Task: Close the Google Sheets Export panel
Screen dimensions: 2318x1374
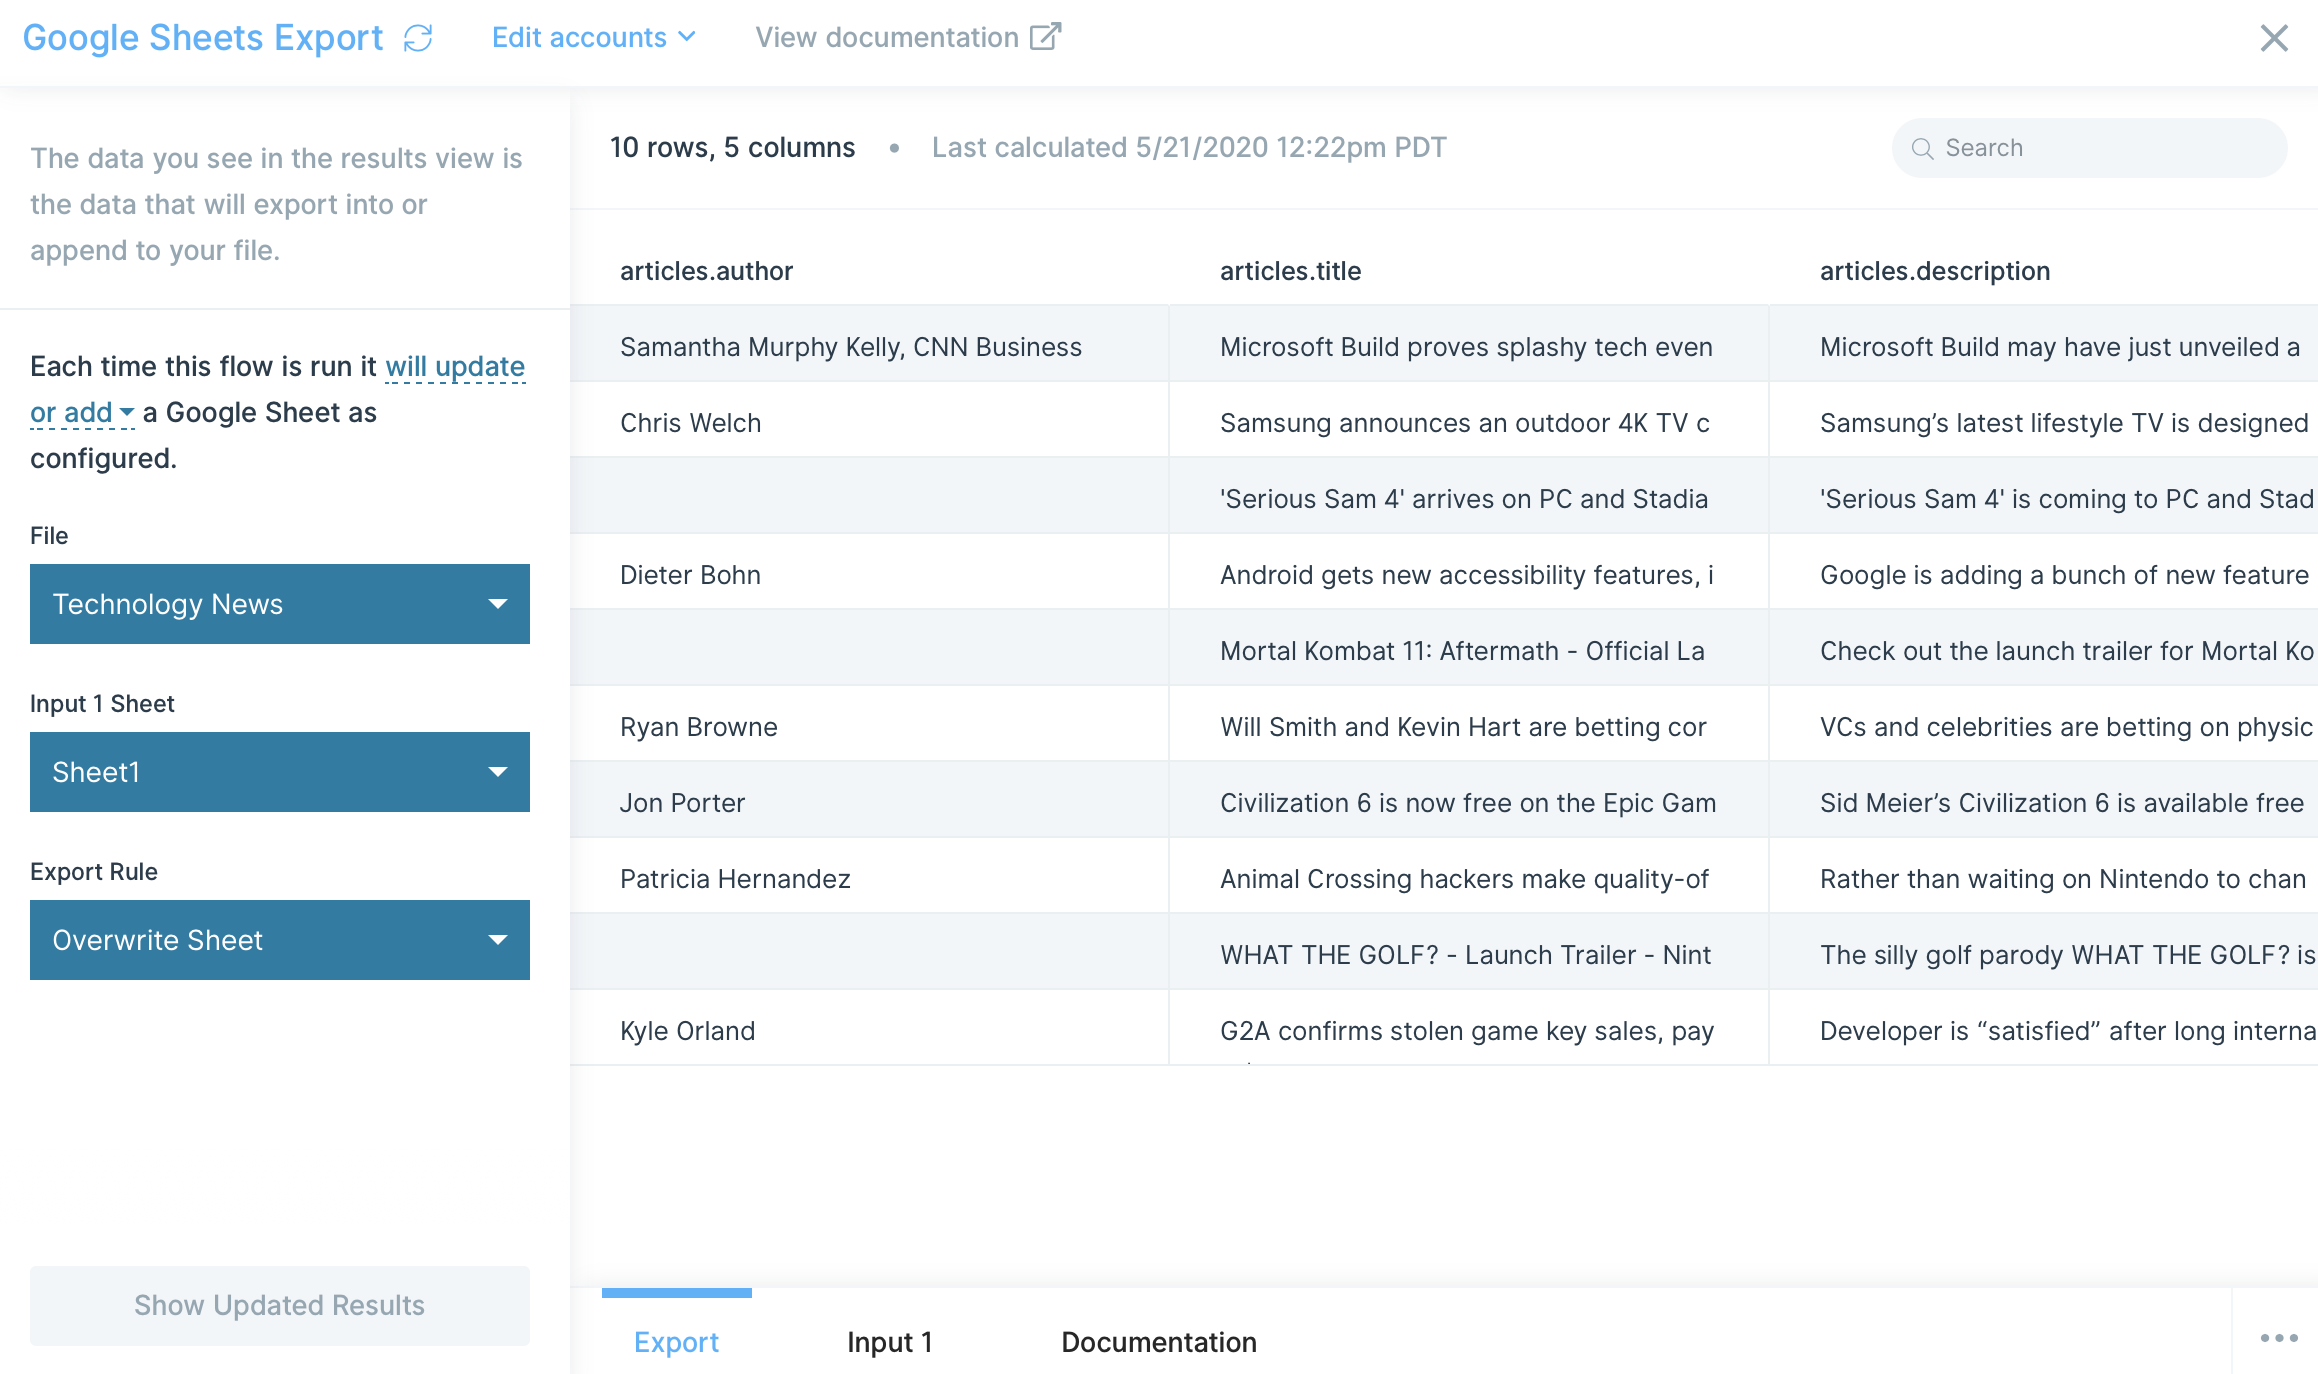Action: pos(2274,37)
